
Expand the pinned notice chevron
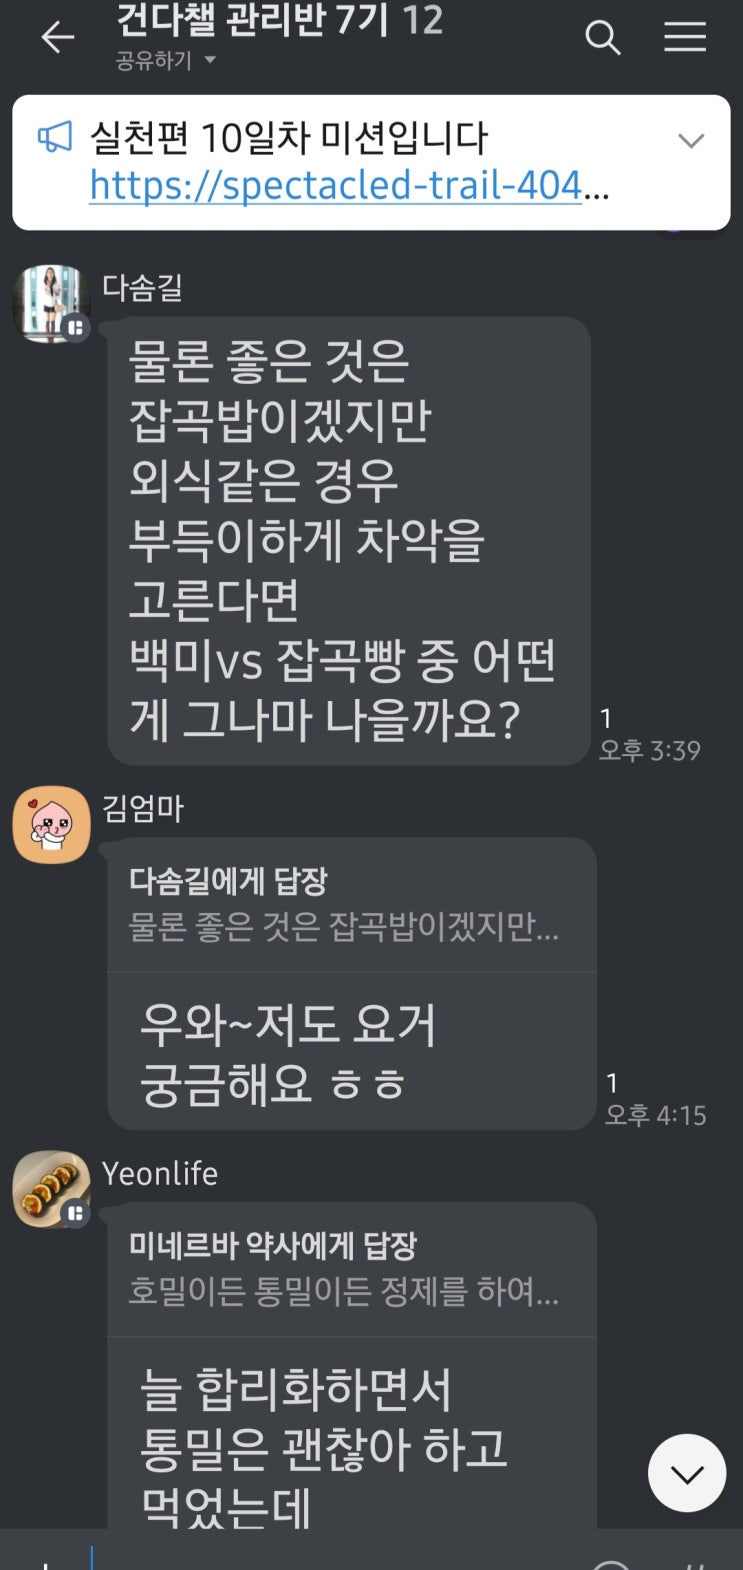(x=691, y=141)
